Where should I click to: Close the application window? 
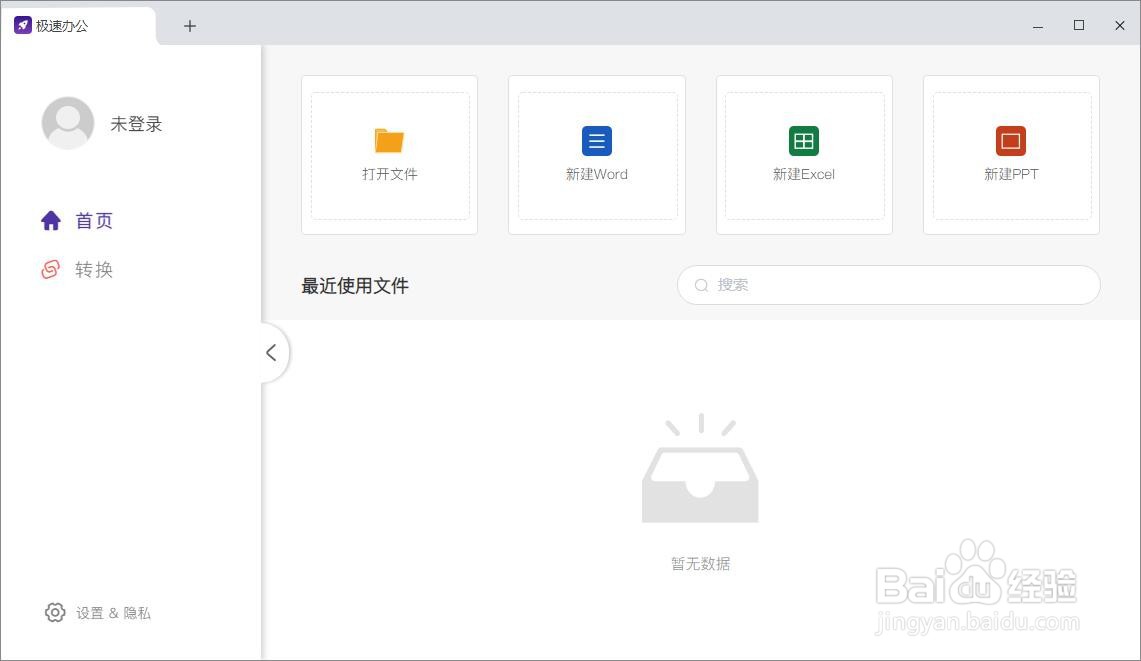tap(1119, 25)
